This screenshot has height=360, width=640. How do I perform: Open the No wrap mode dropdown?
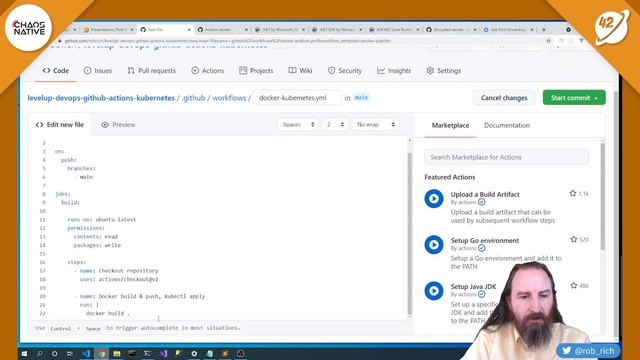[375, 124]
